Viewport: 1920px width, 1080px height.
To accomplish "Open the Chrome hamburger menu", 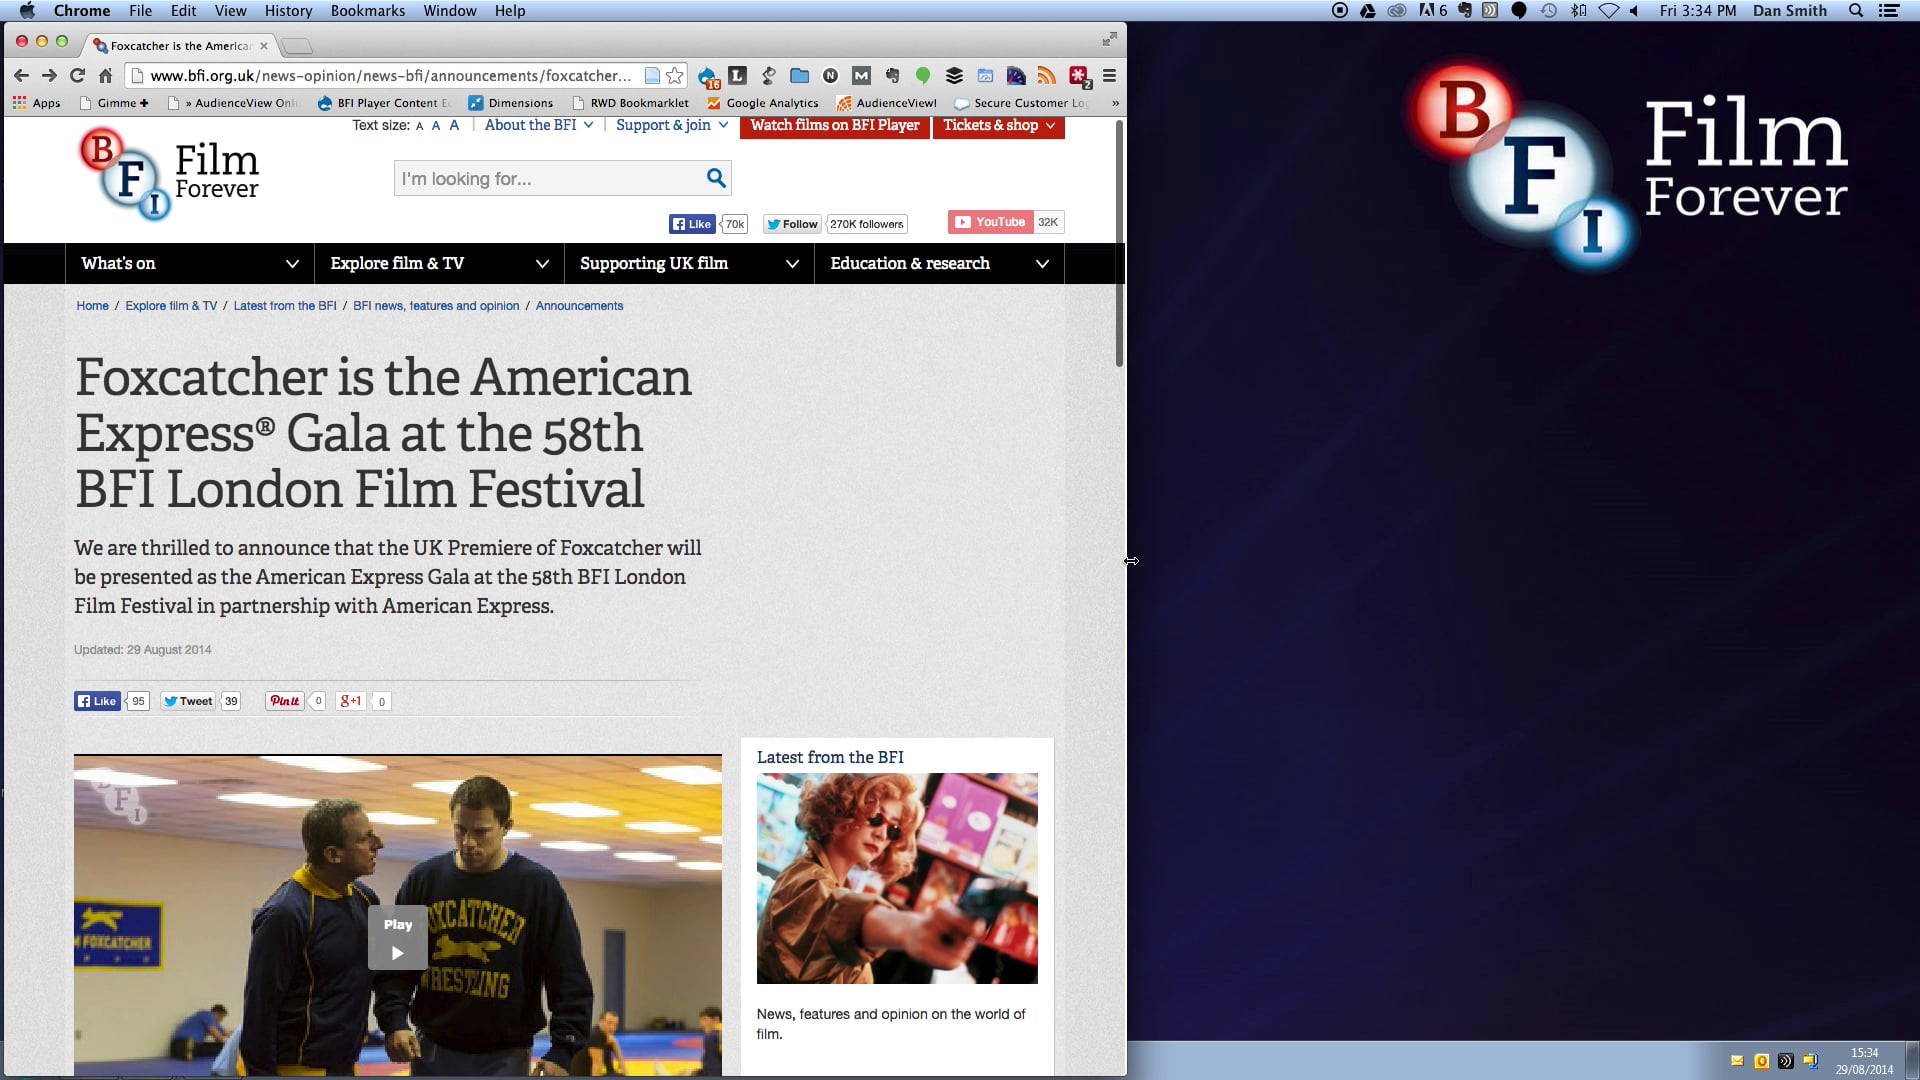I will pyautogui.click(x=1109, y=76).
